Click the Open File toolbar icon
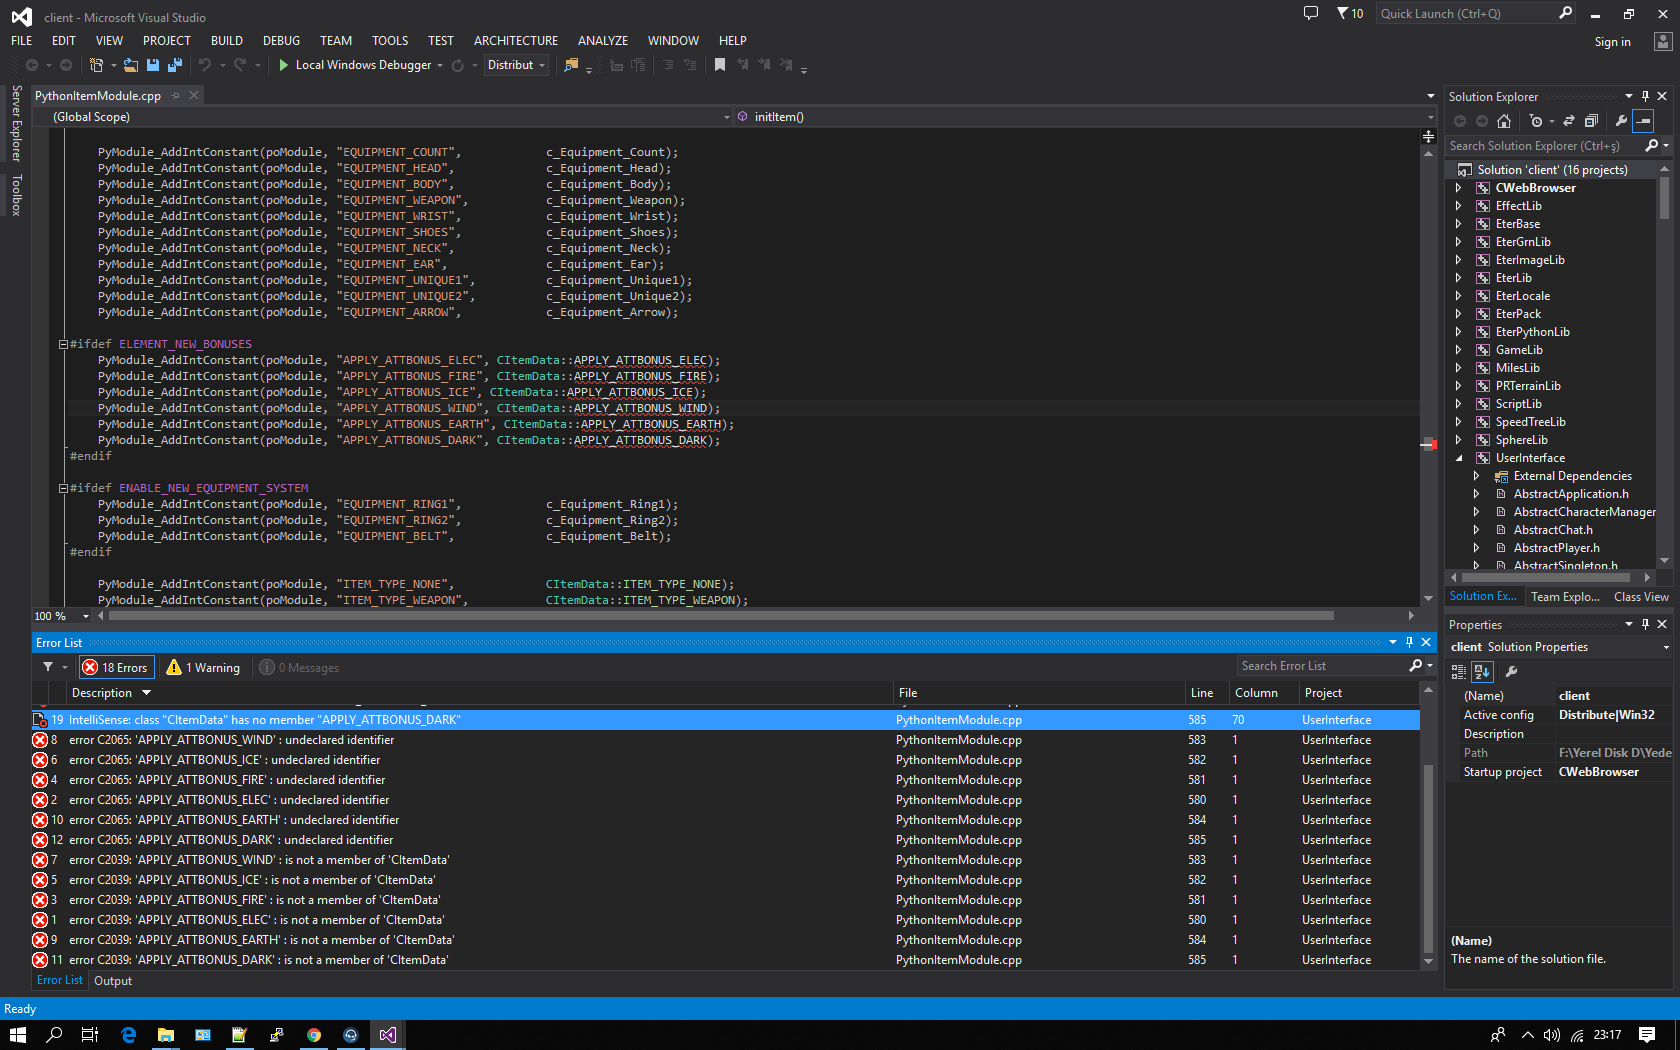 click(x=131, y=65)
